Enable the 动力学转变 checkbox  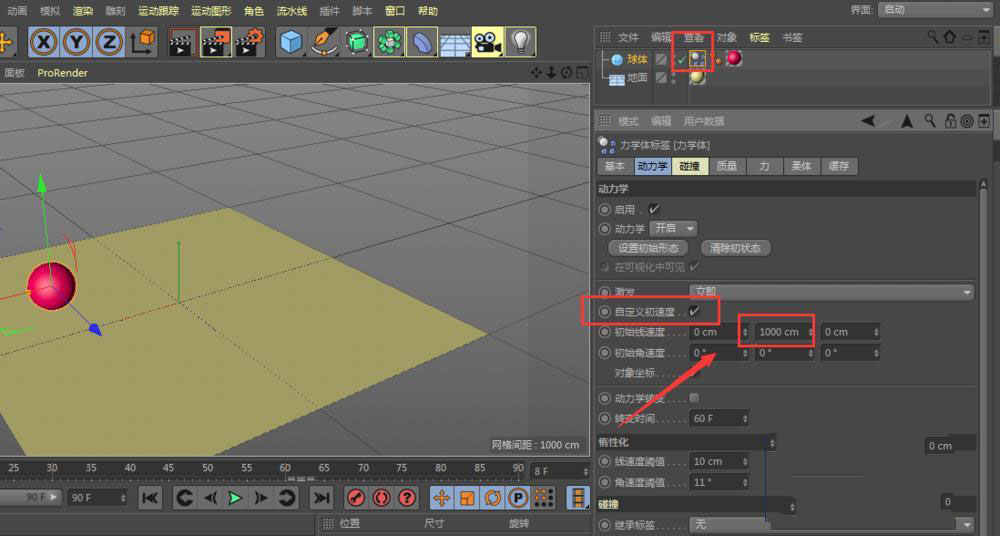(x=695, y=398)
